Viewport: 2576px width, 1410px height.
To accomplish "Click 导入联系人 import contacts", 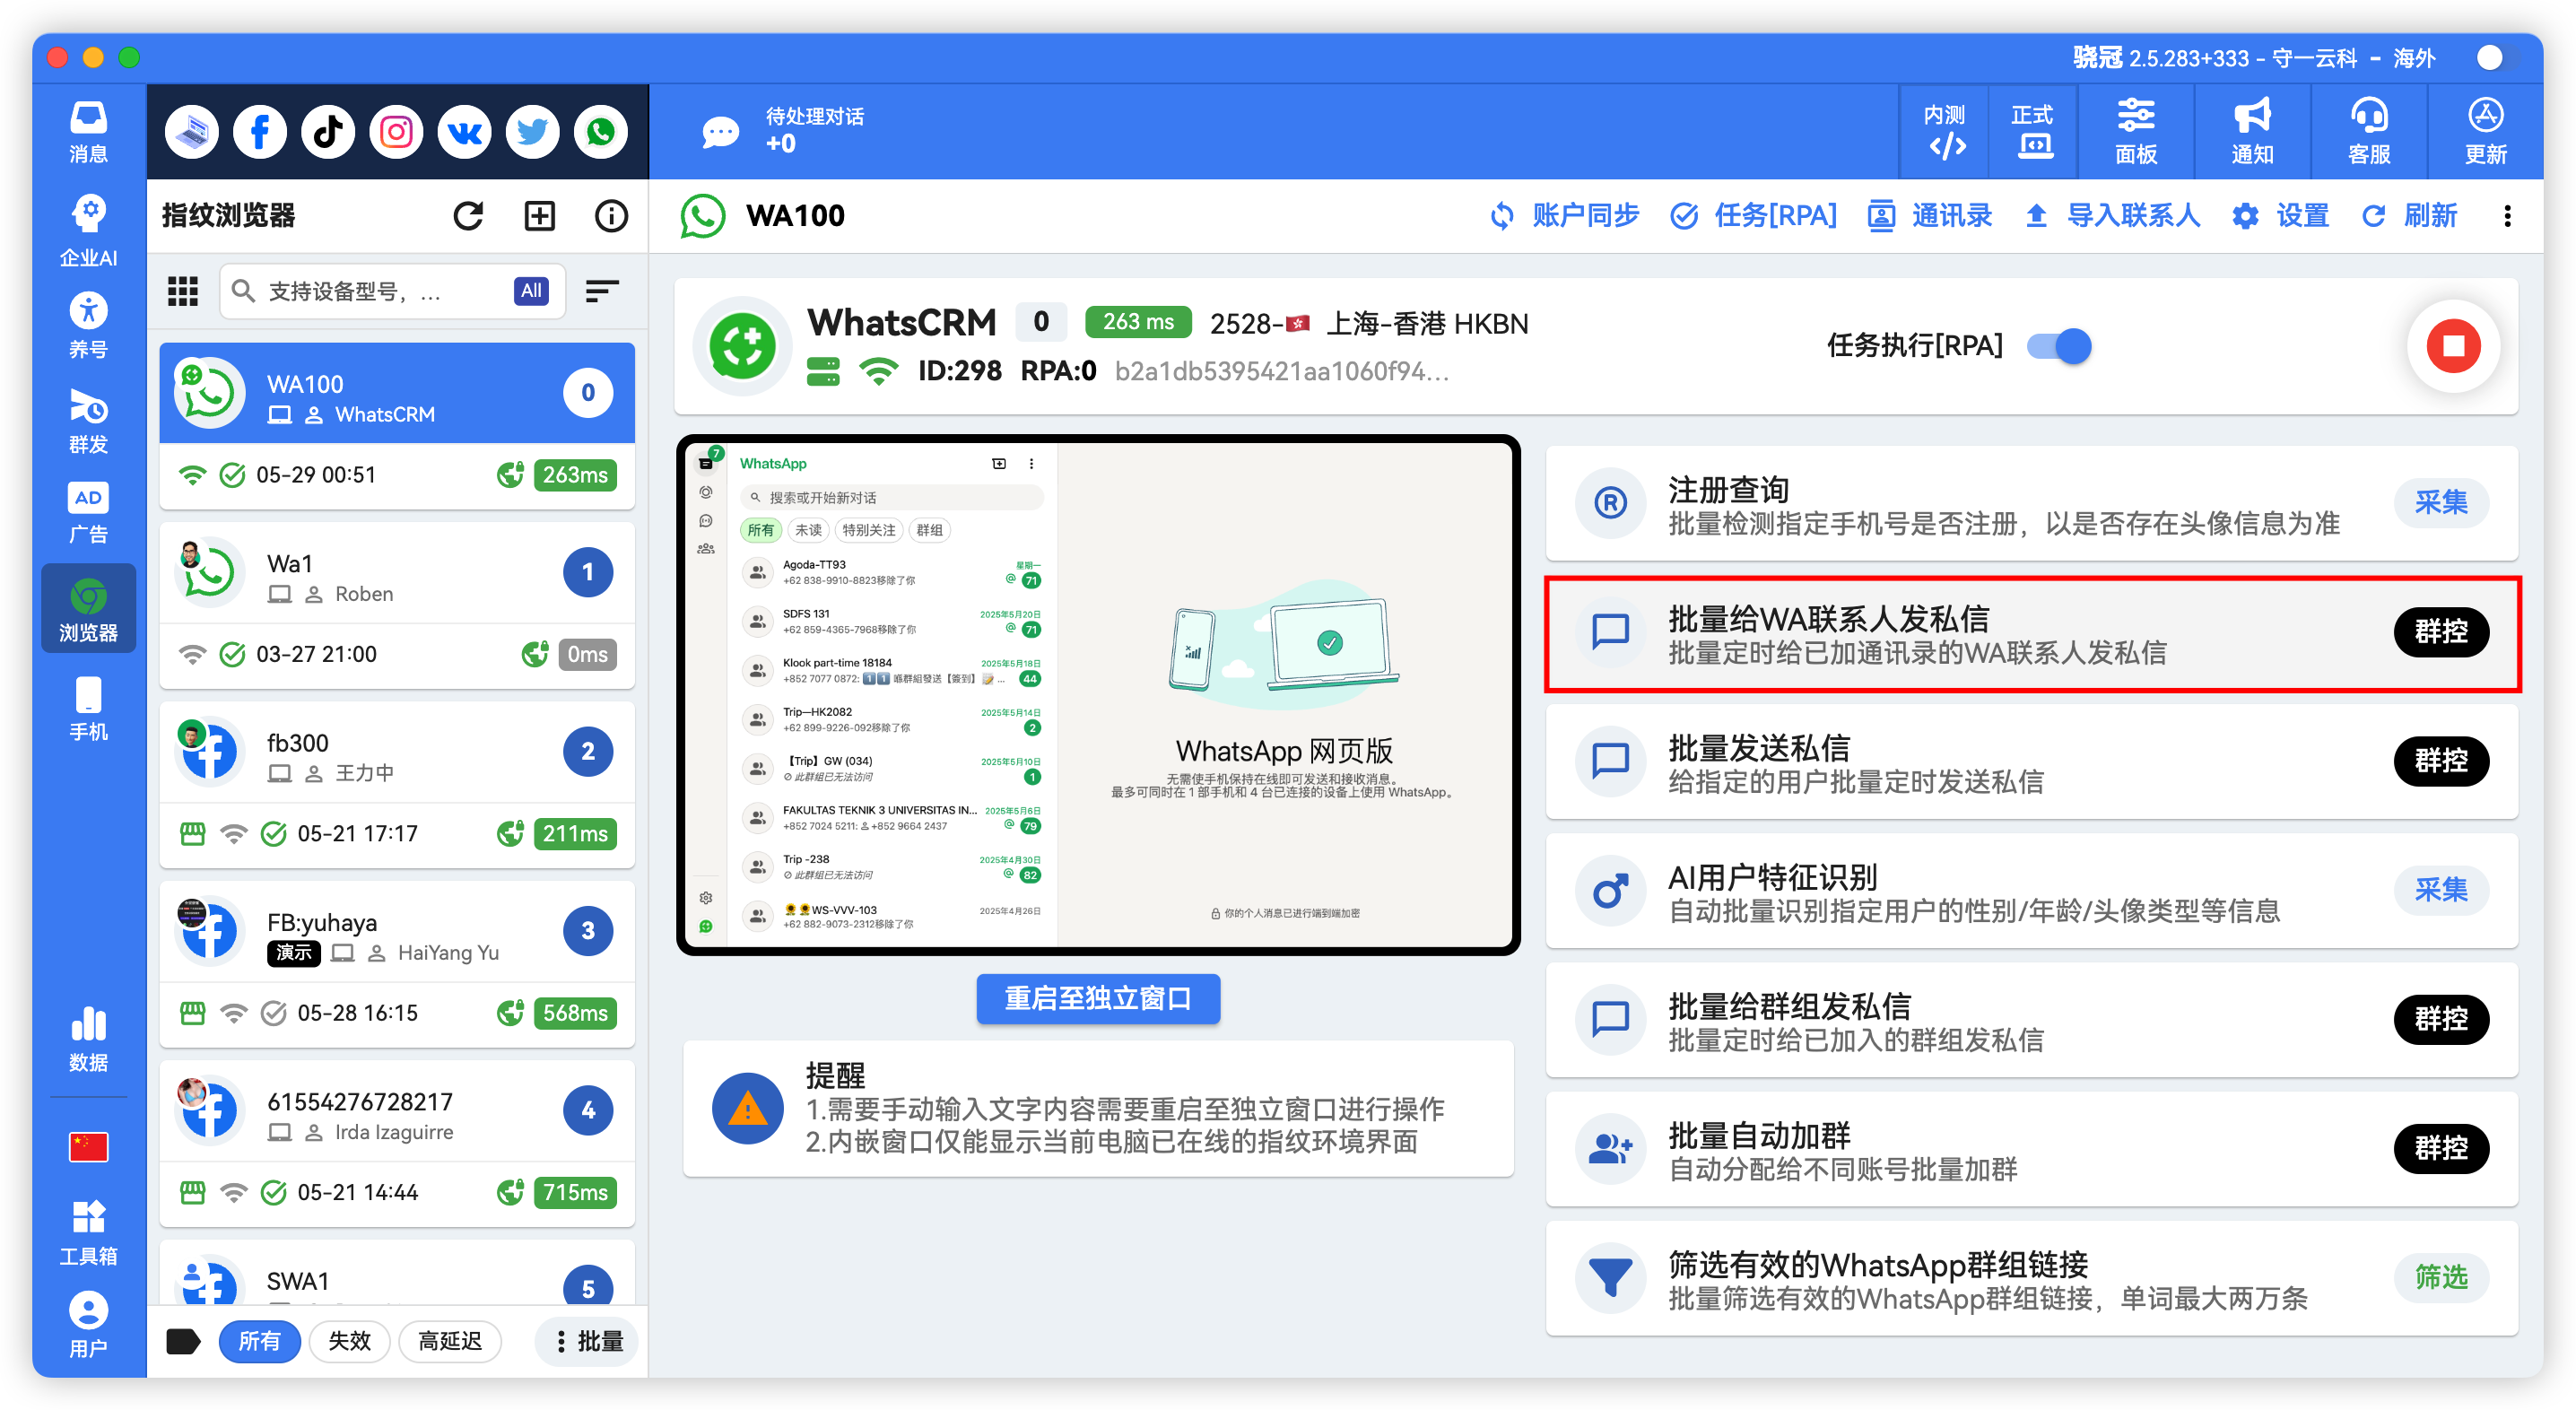I will point(2112,216).
